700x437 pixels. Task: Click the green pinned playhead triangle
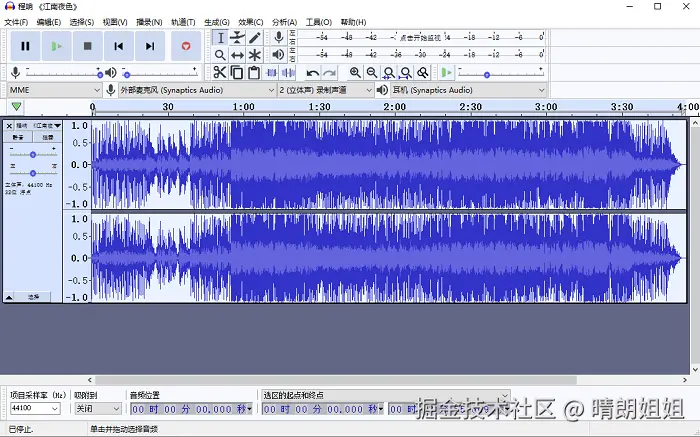pos(17,107)
